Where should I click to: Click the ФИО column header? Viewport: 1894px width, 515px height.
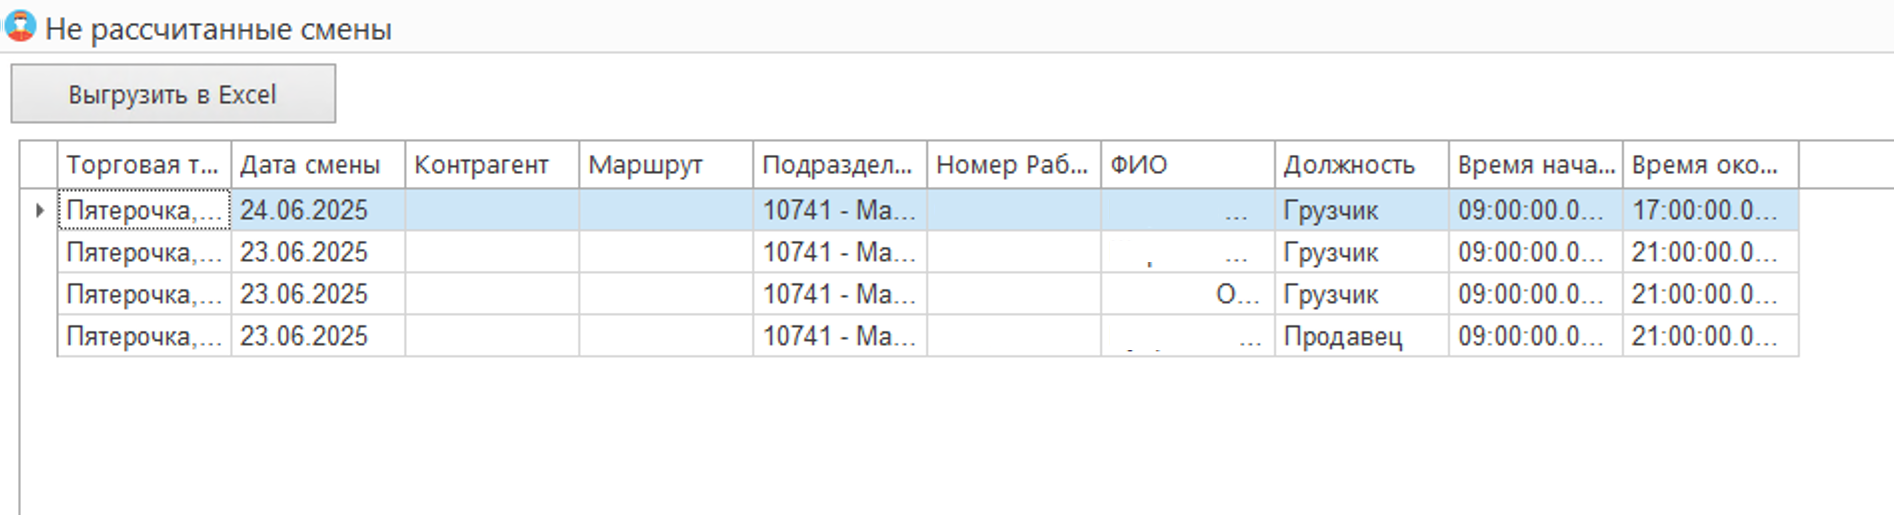(1188, 165)
